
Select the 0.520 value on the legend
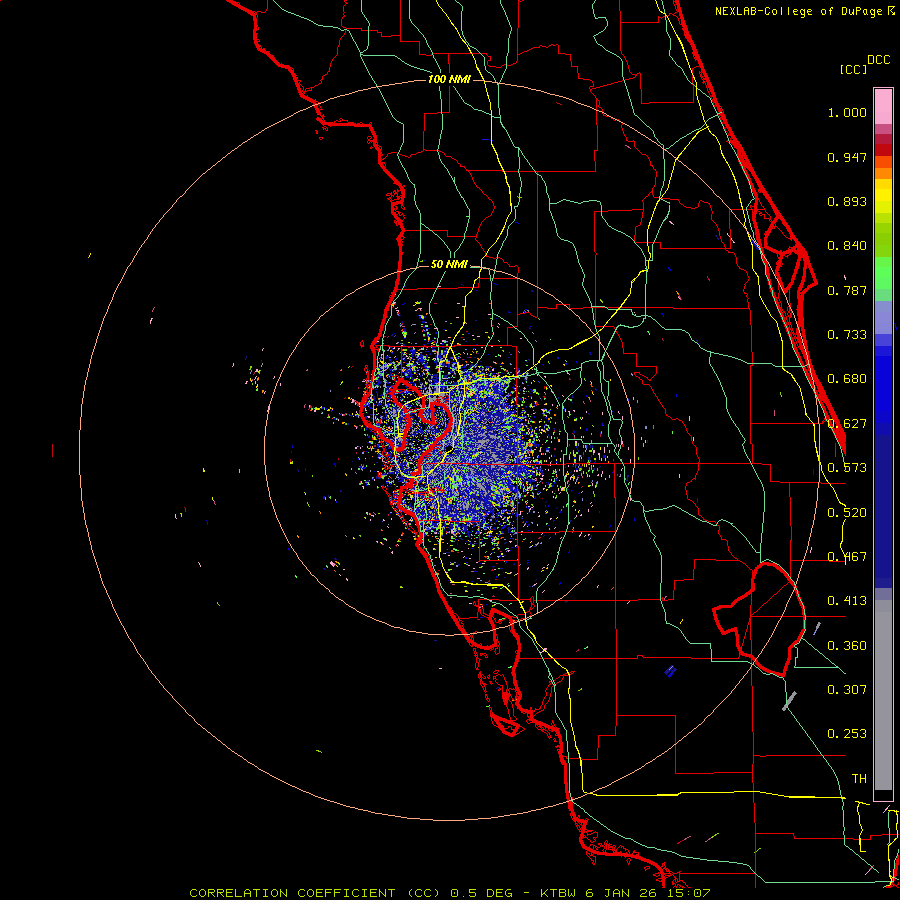tap(847, 513)
